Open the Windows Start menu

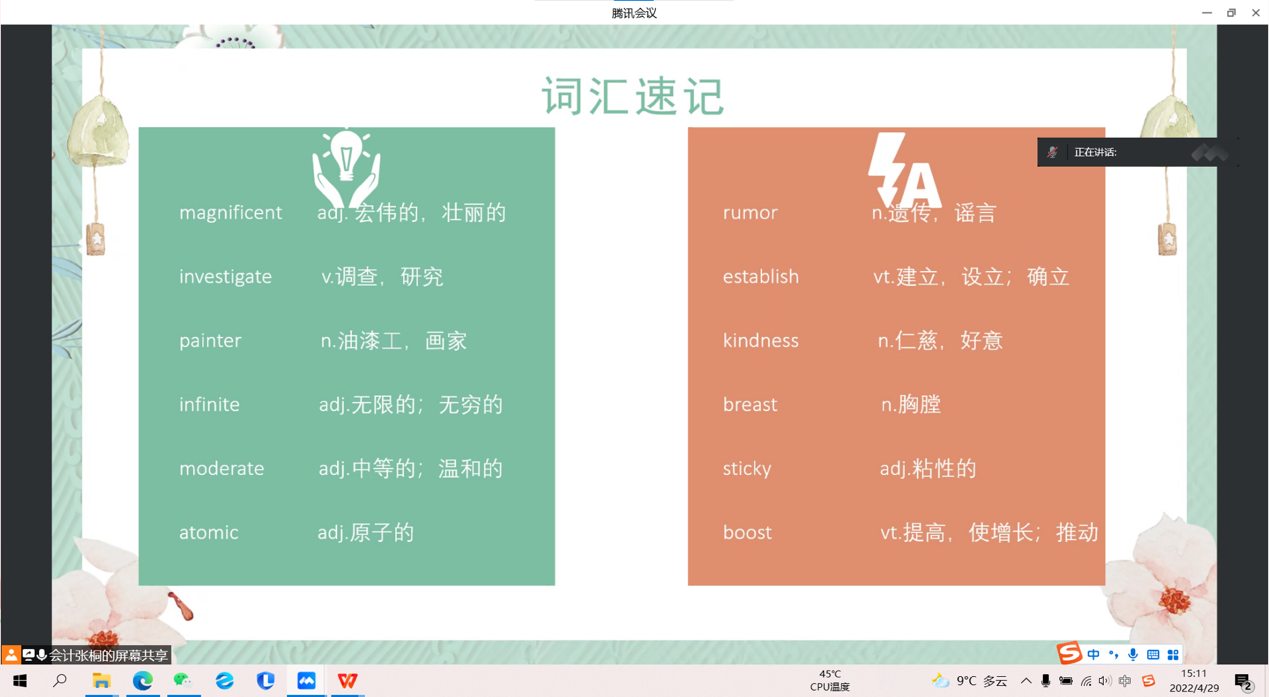pos(19,681)
